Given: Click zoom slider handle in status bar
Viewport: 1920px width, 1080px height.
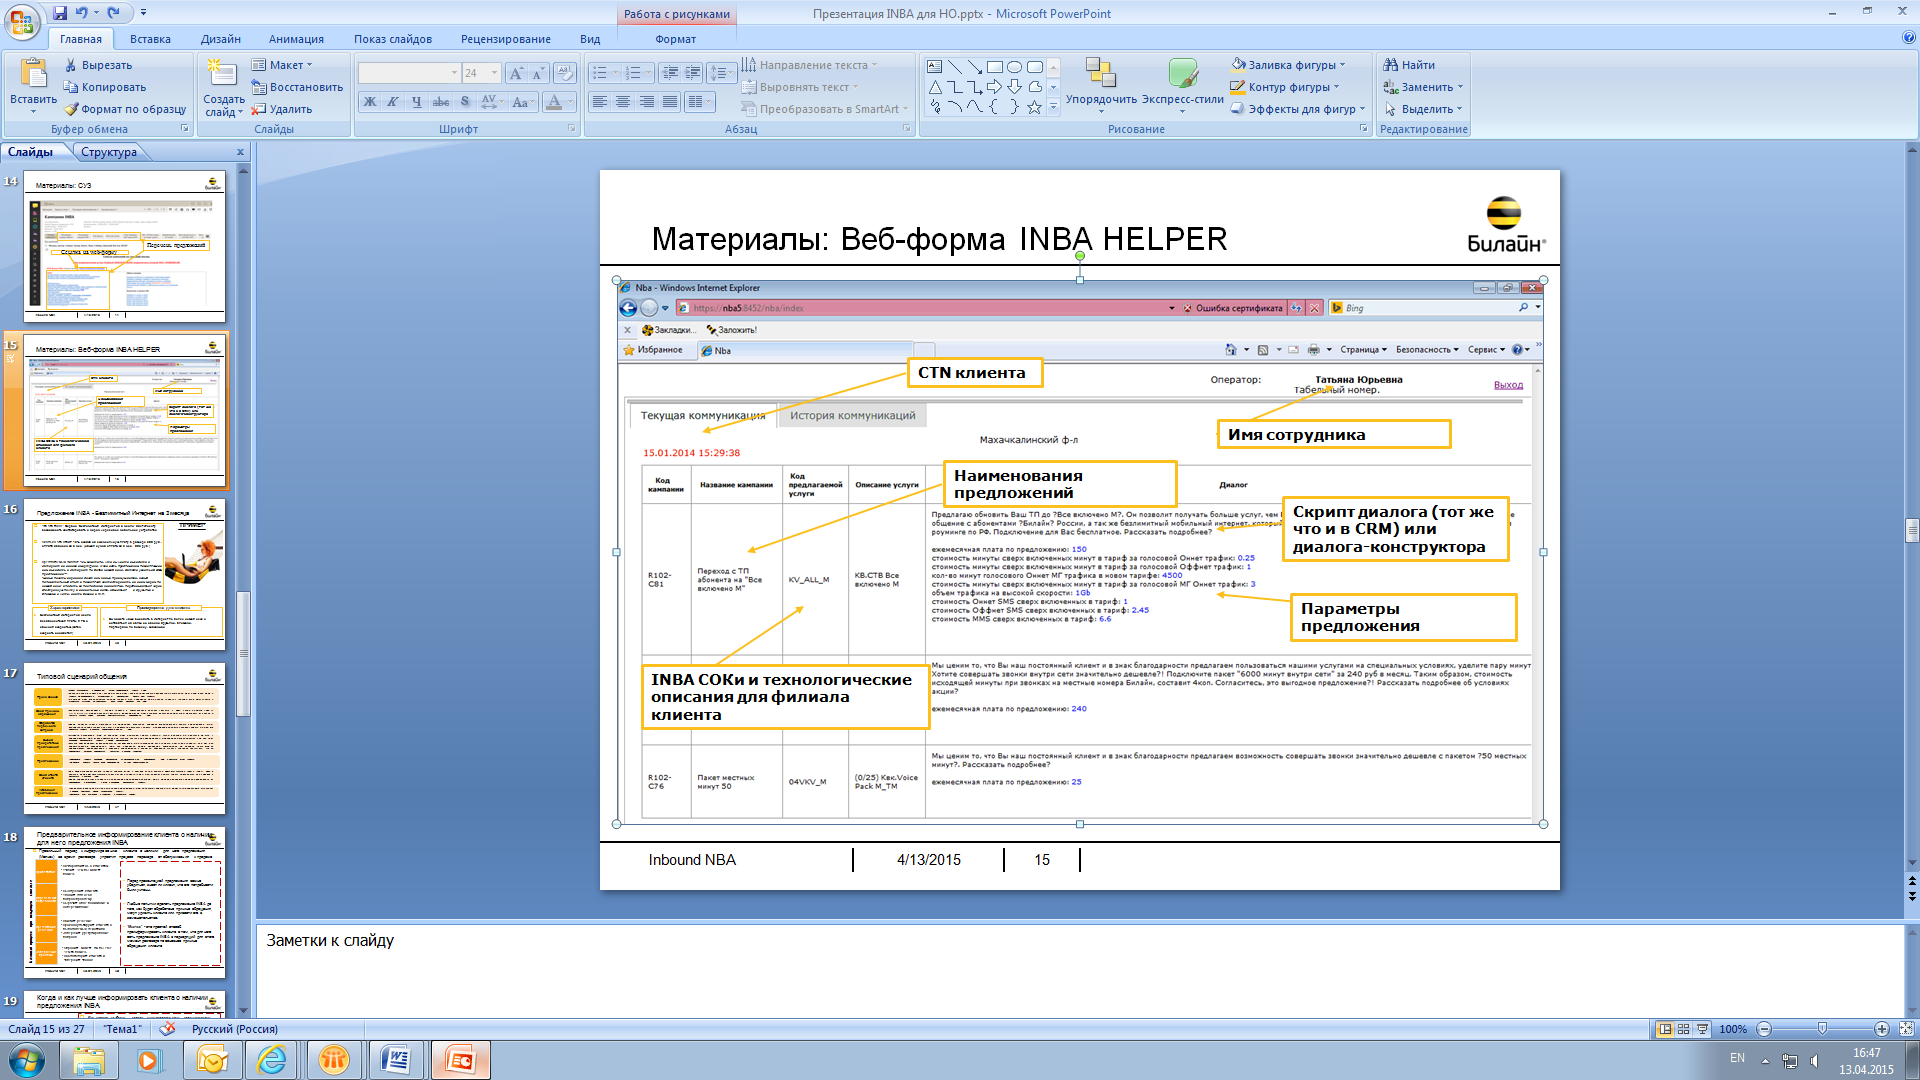Looking at the screenshot, I should [x=1822, y=1029].
